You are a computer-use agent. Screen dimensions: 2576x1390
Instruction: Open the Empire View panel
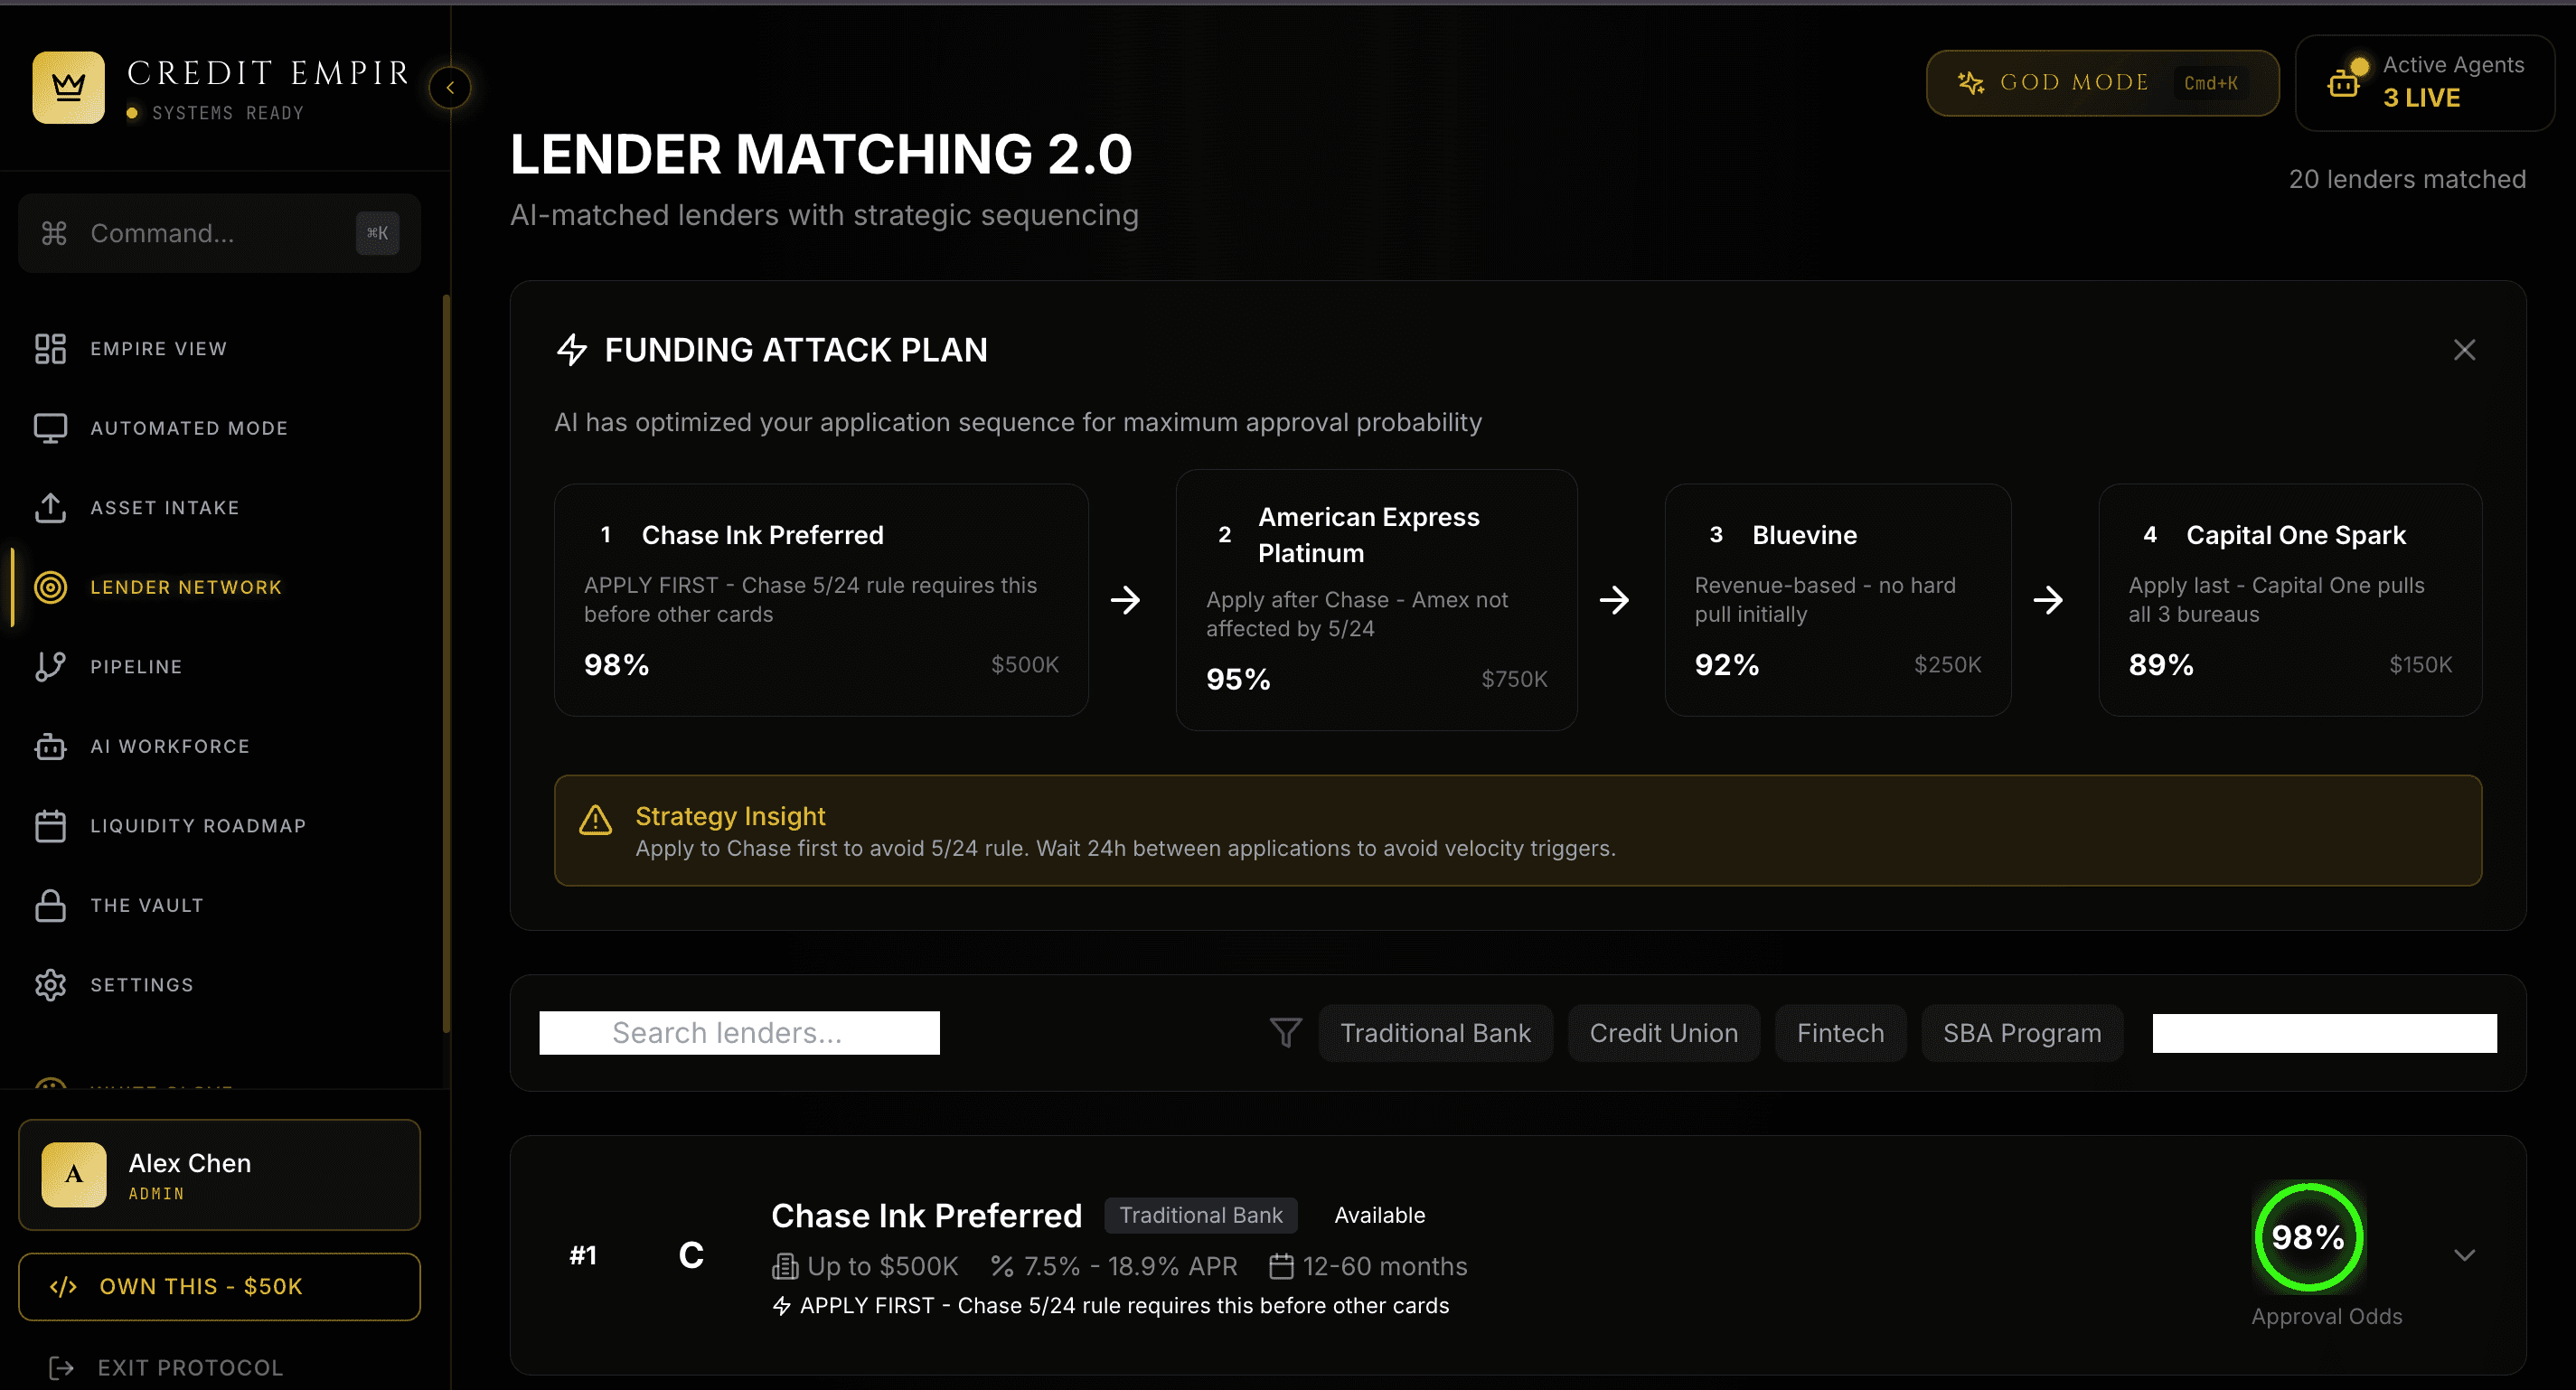pos(158,348)
